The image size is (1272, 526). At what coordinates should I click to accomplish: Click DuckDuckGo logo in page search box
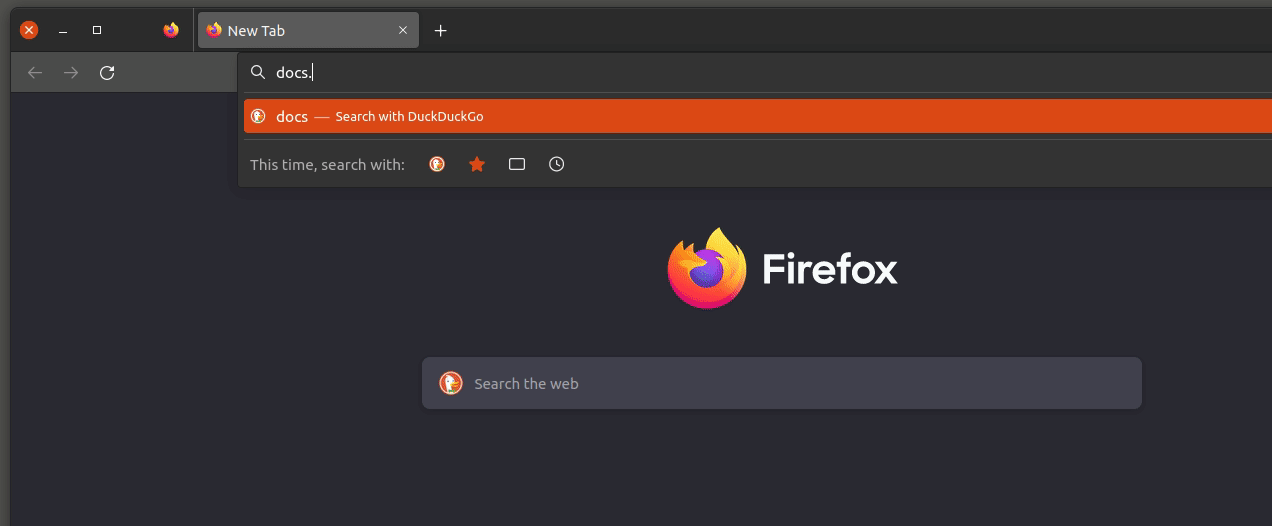pyautogui.click(x=451, y=383)
